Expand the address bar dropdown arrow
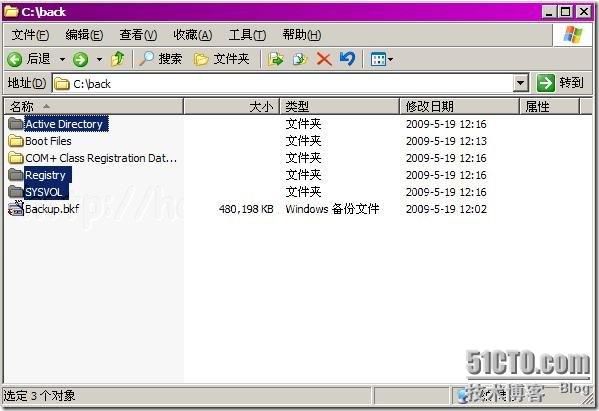599x411 pixels. coord(520,83)
